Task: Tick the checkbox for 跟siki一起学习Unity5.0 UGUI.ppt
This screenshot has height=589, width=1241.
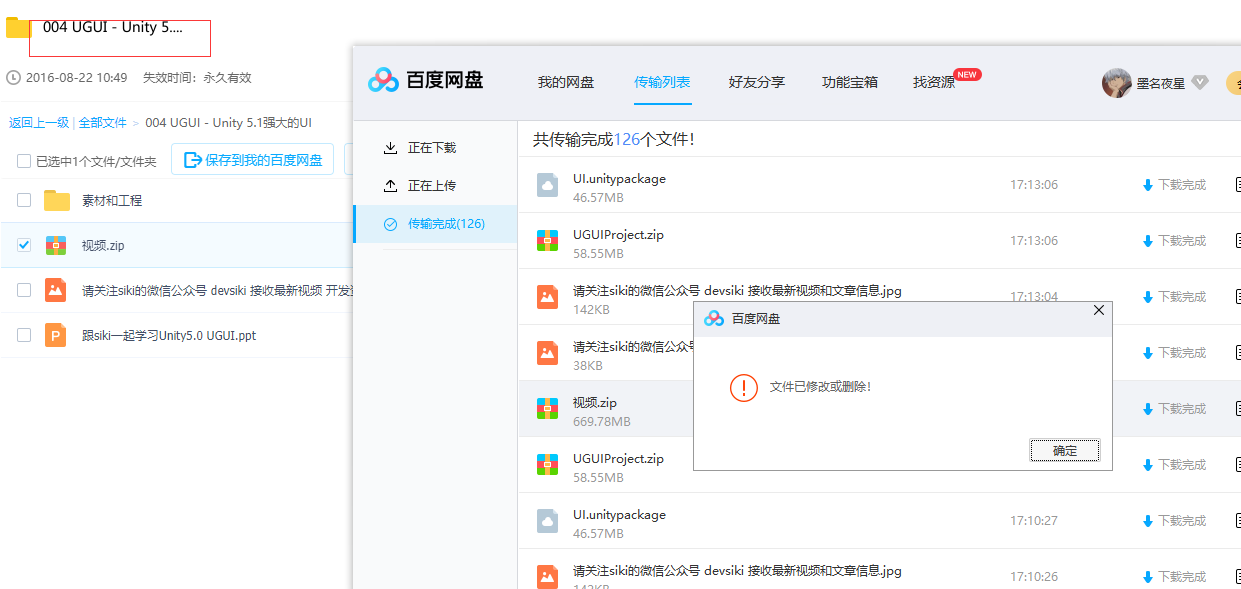Action: coord(24,335)
